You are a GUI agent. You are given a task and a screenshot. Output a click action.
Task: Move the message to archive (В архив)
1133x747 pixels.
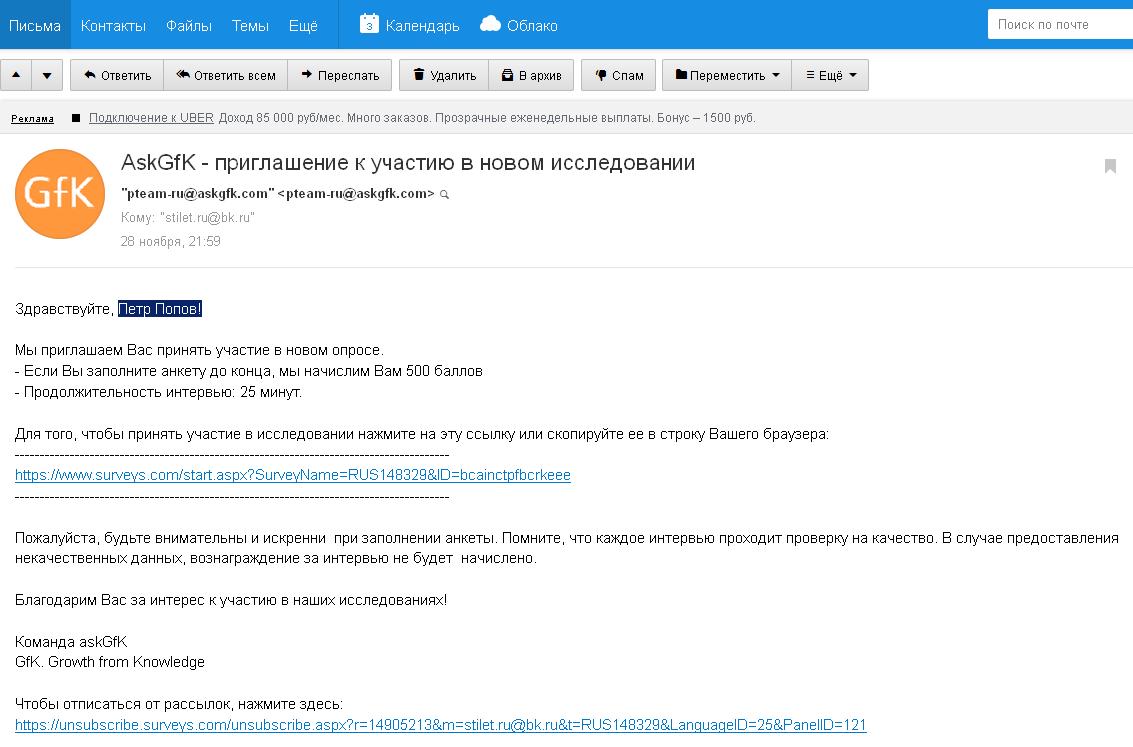point(531,75)
